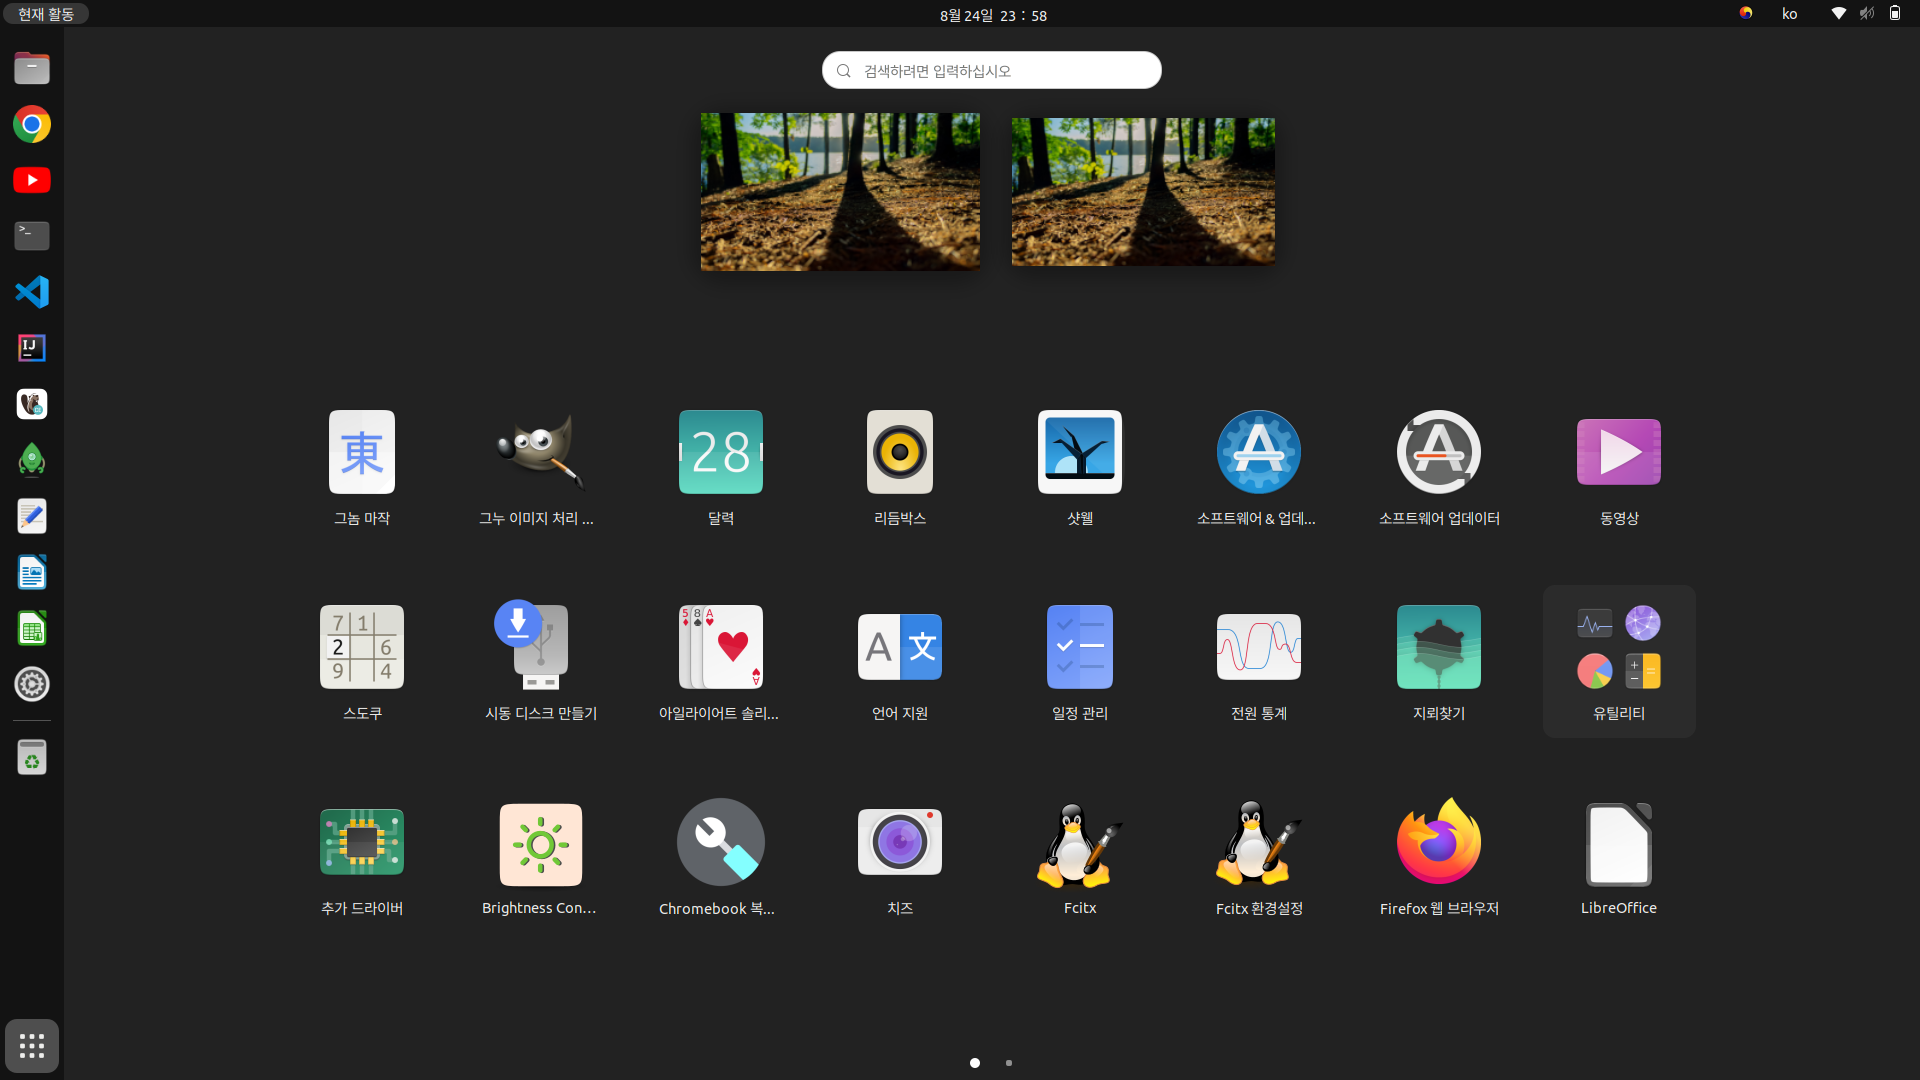The height and width of the screenshot is (1080, 1920).
Task: Toggle the show applications grid button
Action: tap(32, 1046)
